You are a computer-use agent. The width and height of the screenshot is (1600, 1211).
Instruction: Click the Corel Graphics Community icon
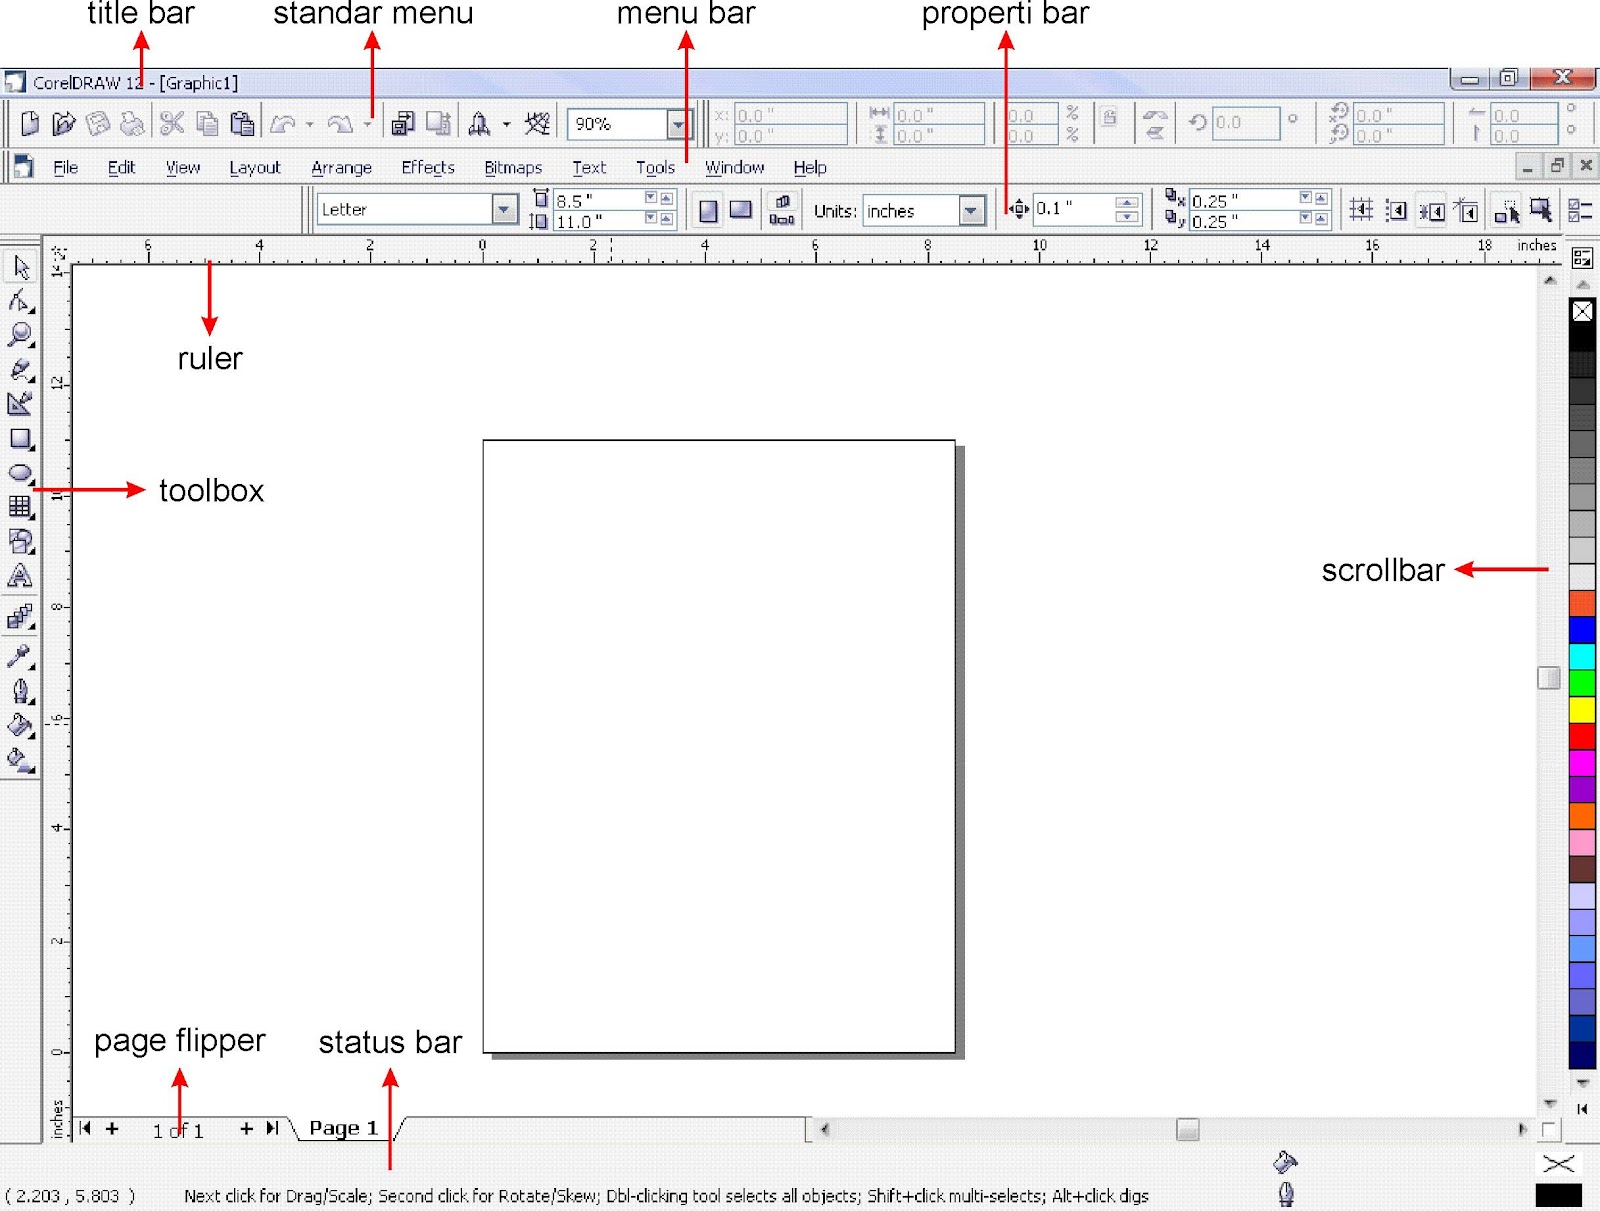pos(538,124)
